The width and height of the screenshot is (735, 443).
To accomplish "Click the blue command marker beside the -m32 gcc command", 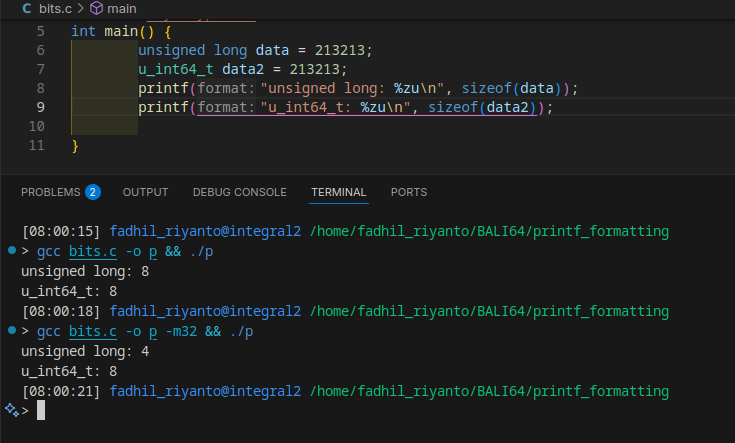I will 11,330.
